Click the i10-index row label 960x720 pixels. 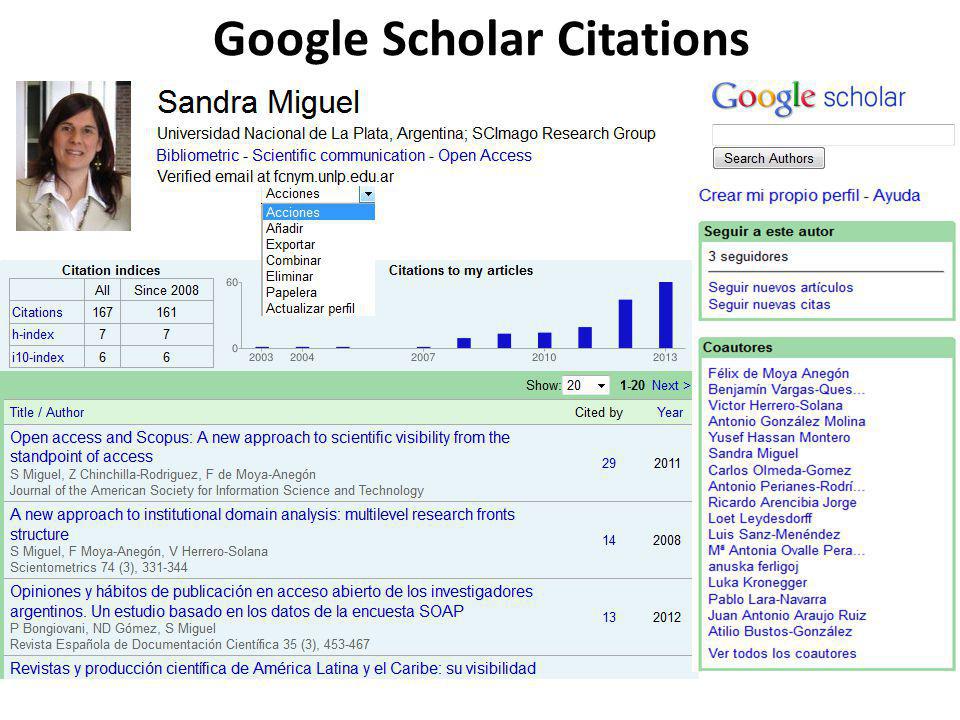pyautogui.click(x=37, y=357)
